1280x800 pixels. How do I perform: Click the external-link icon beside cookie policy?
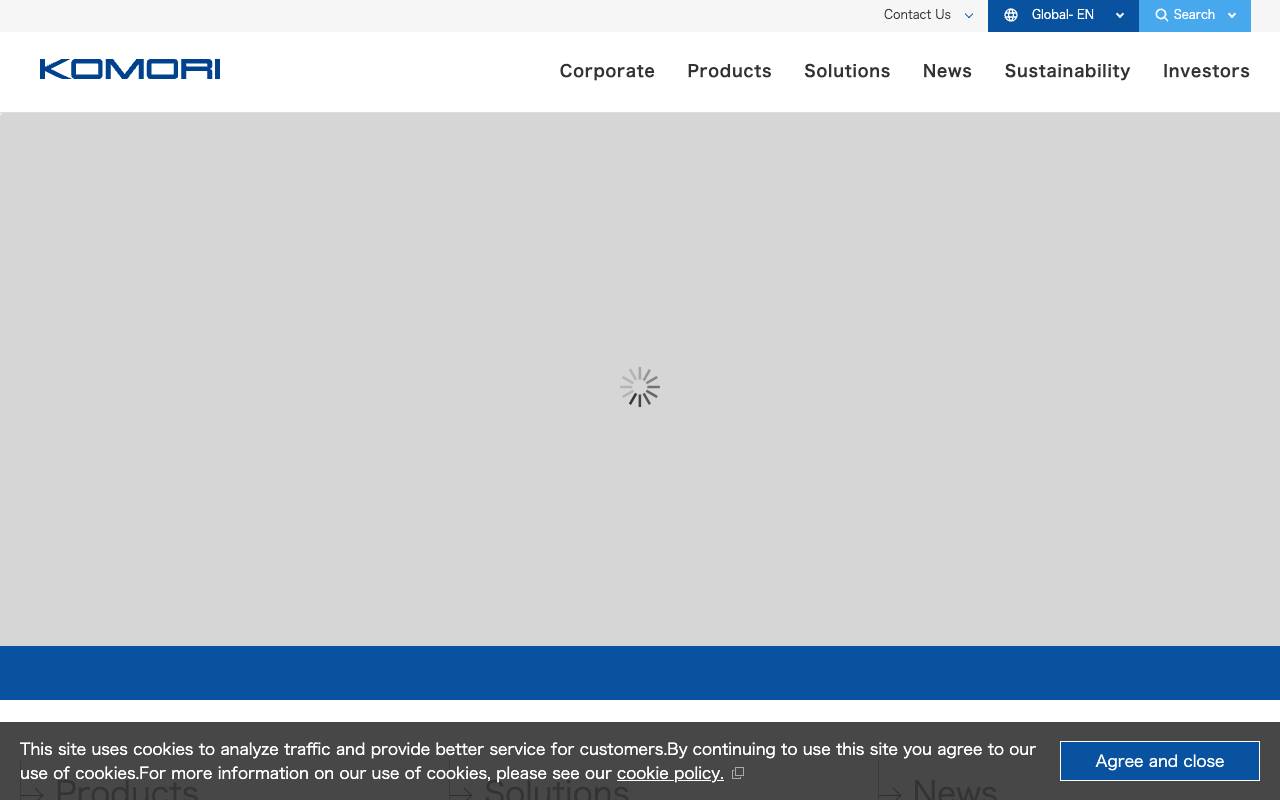[x=738, y=772]
